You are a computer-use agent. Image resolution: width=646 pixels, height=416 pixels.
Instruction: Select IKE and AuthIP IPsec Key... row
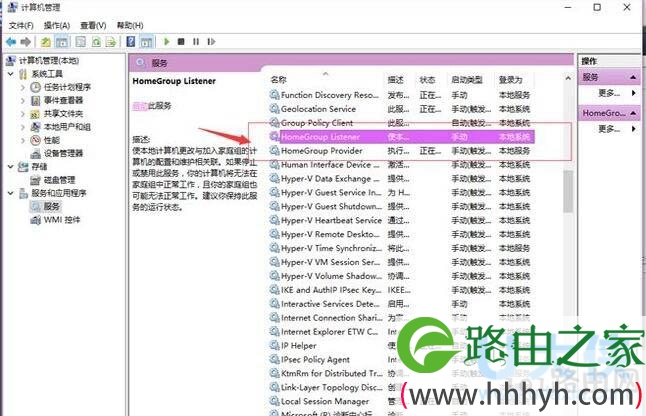coord(400,290)
